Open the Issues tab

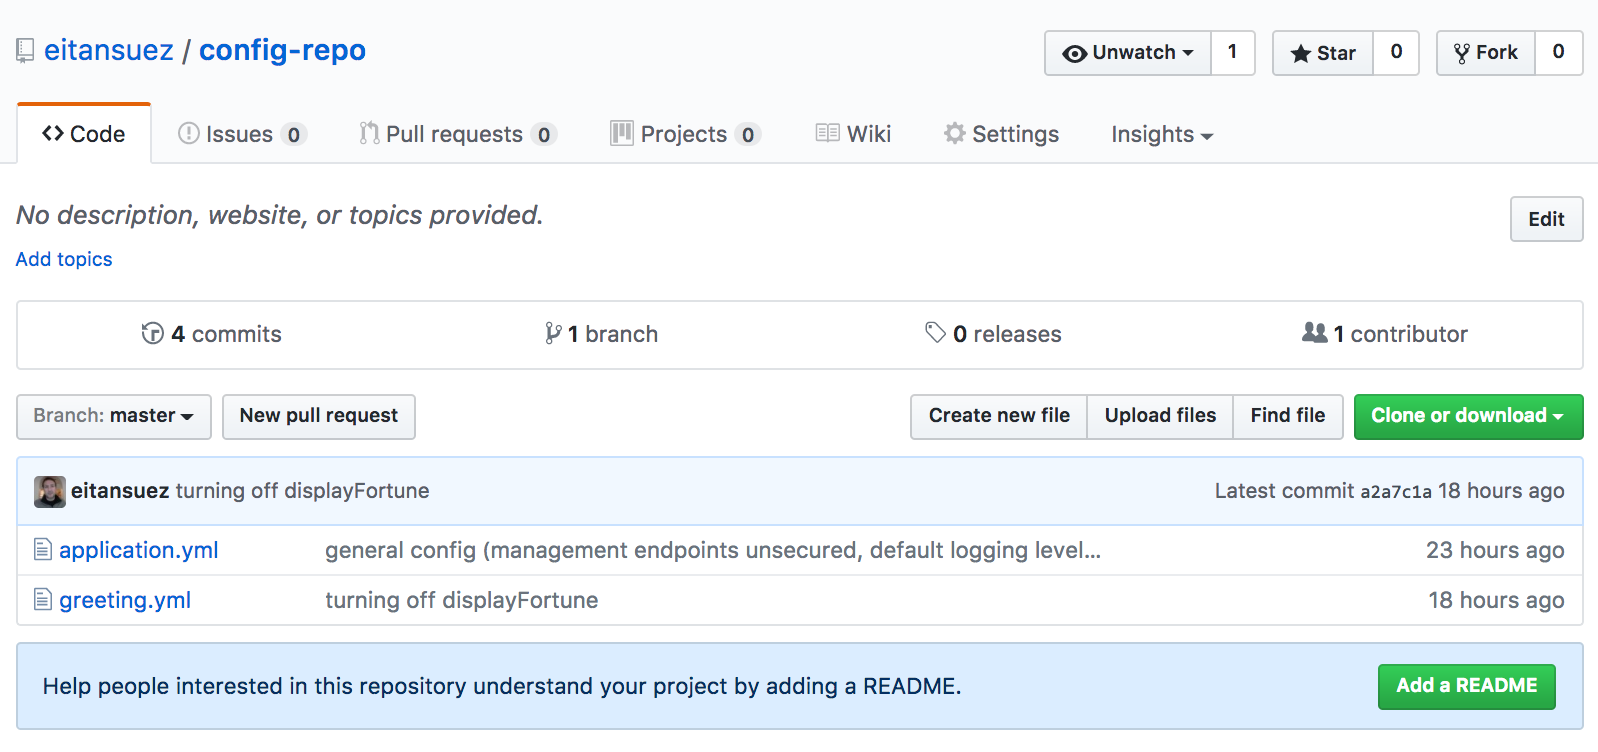point(242,134)
